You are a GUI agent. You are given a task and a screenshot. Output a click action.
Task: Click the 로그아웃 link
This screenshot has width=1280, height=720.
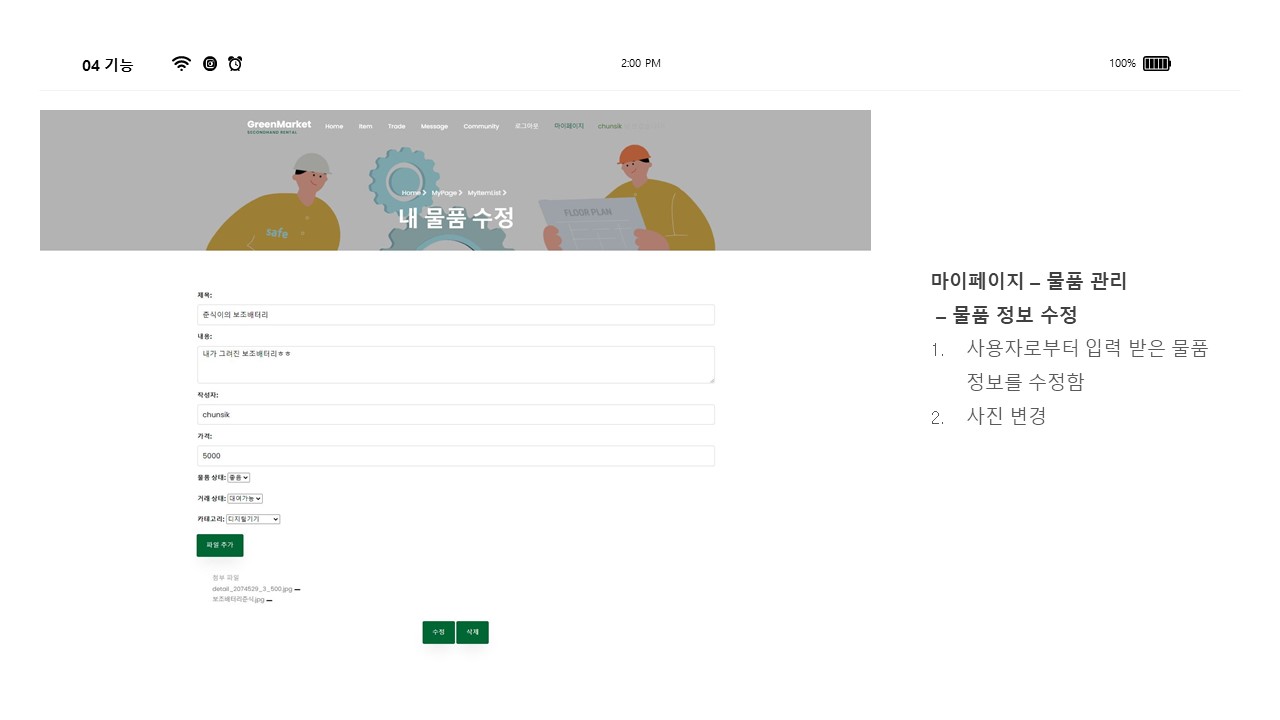coord(527,125)
